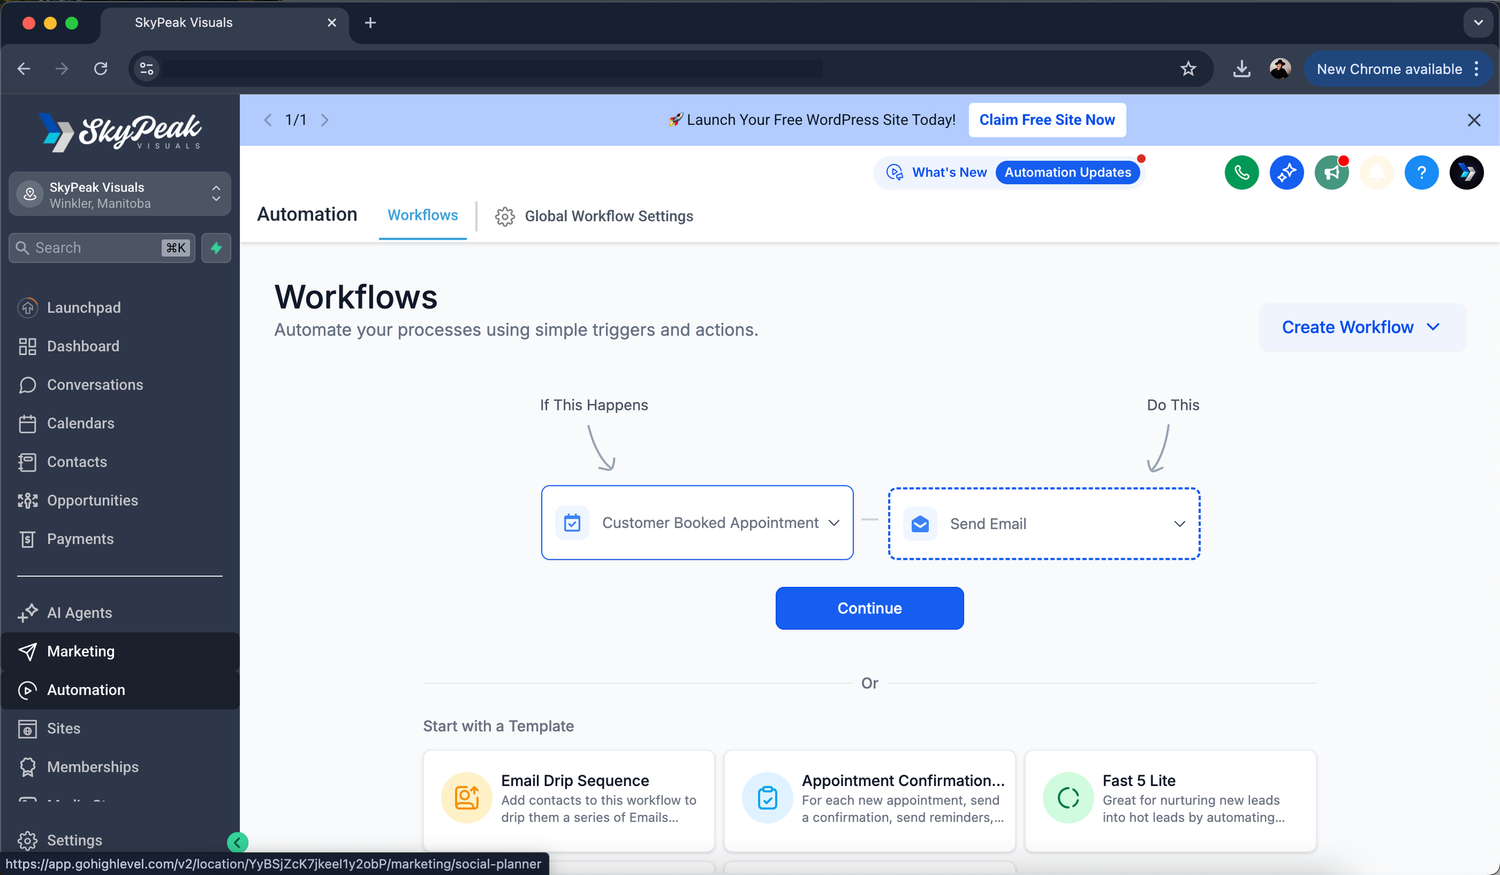Click the sidebar Search field
Viewport: 1500px width, 875px height.
[102, 248]
